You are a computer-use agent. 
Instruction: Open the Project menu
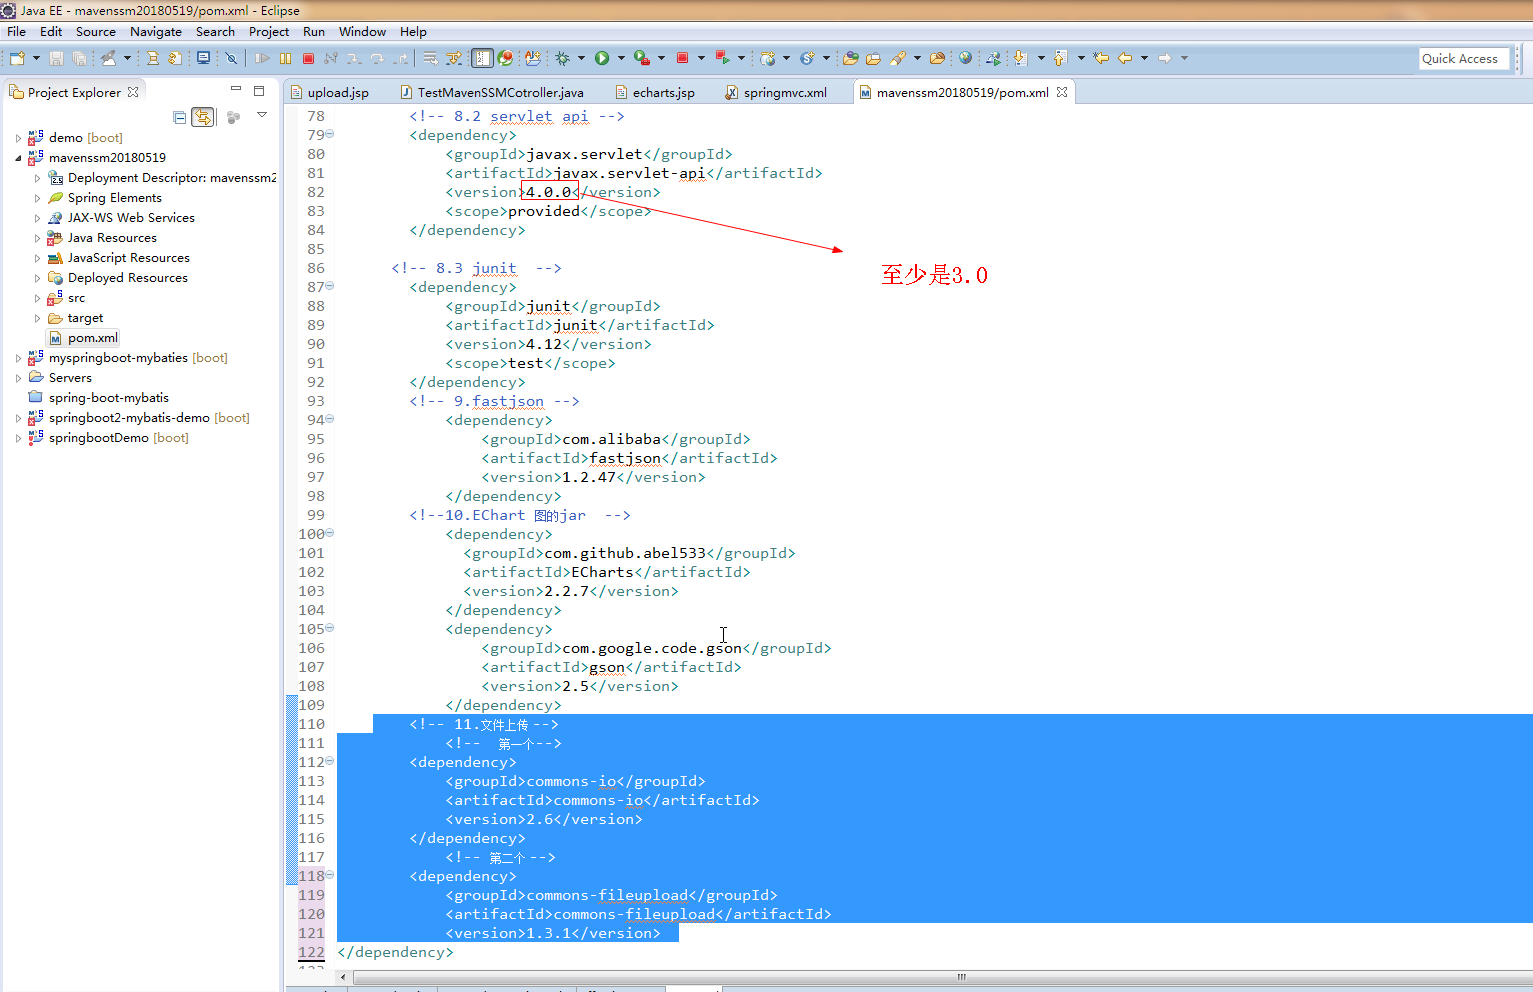point(269,32)
